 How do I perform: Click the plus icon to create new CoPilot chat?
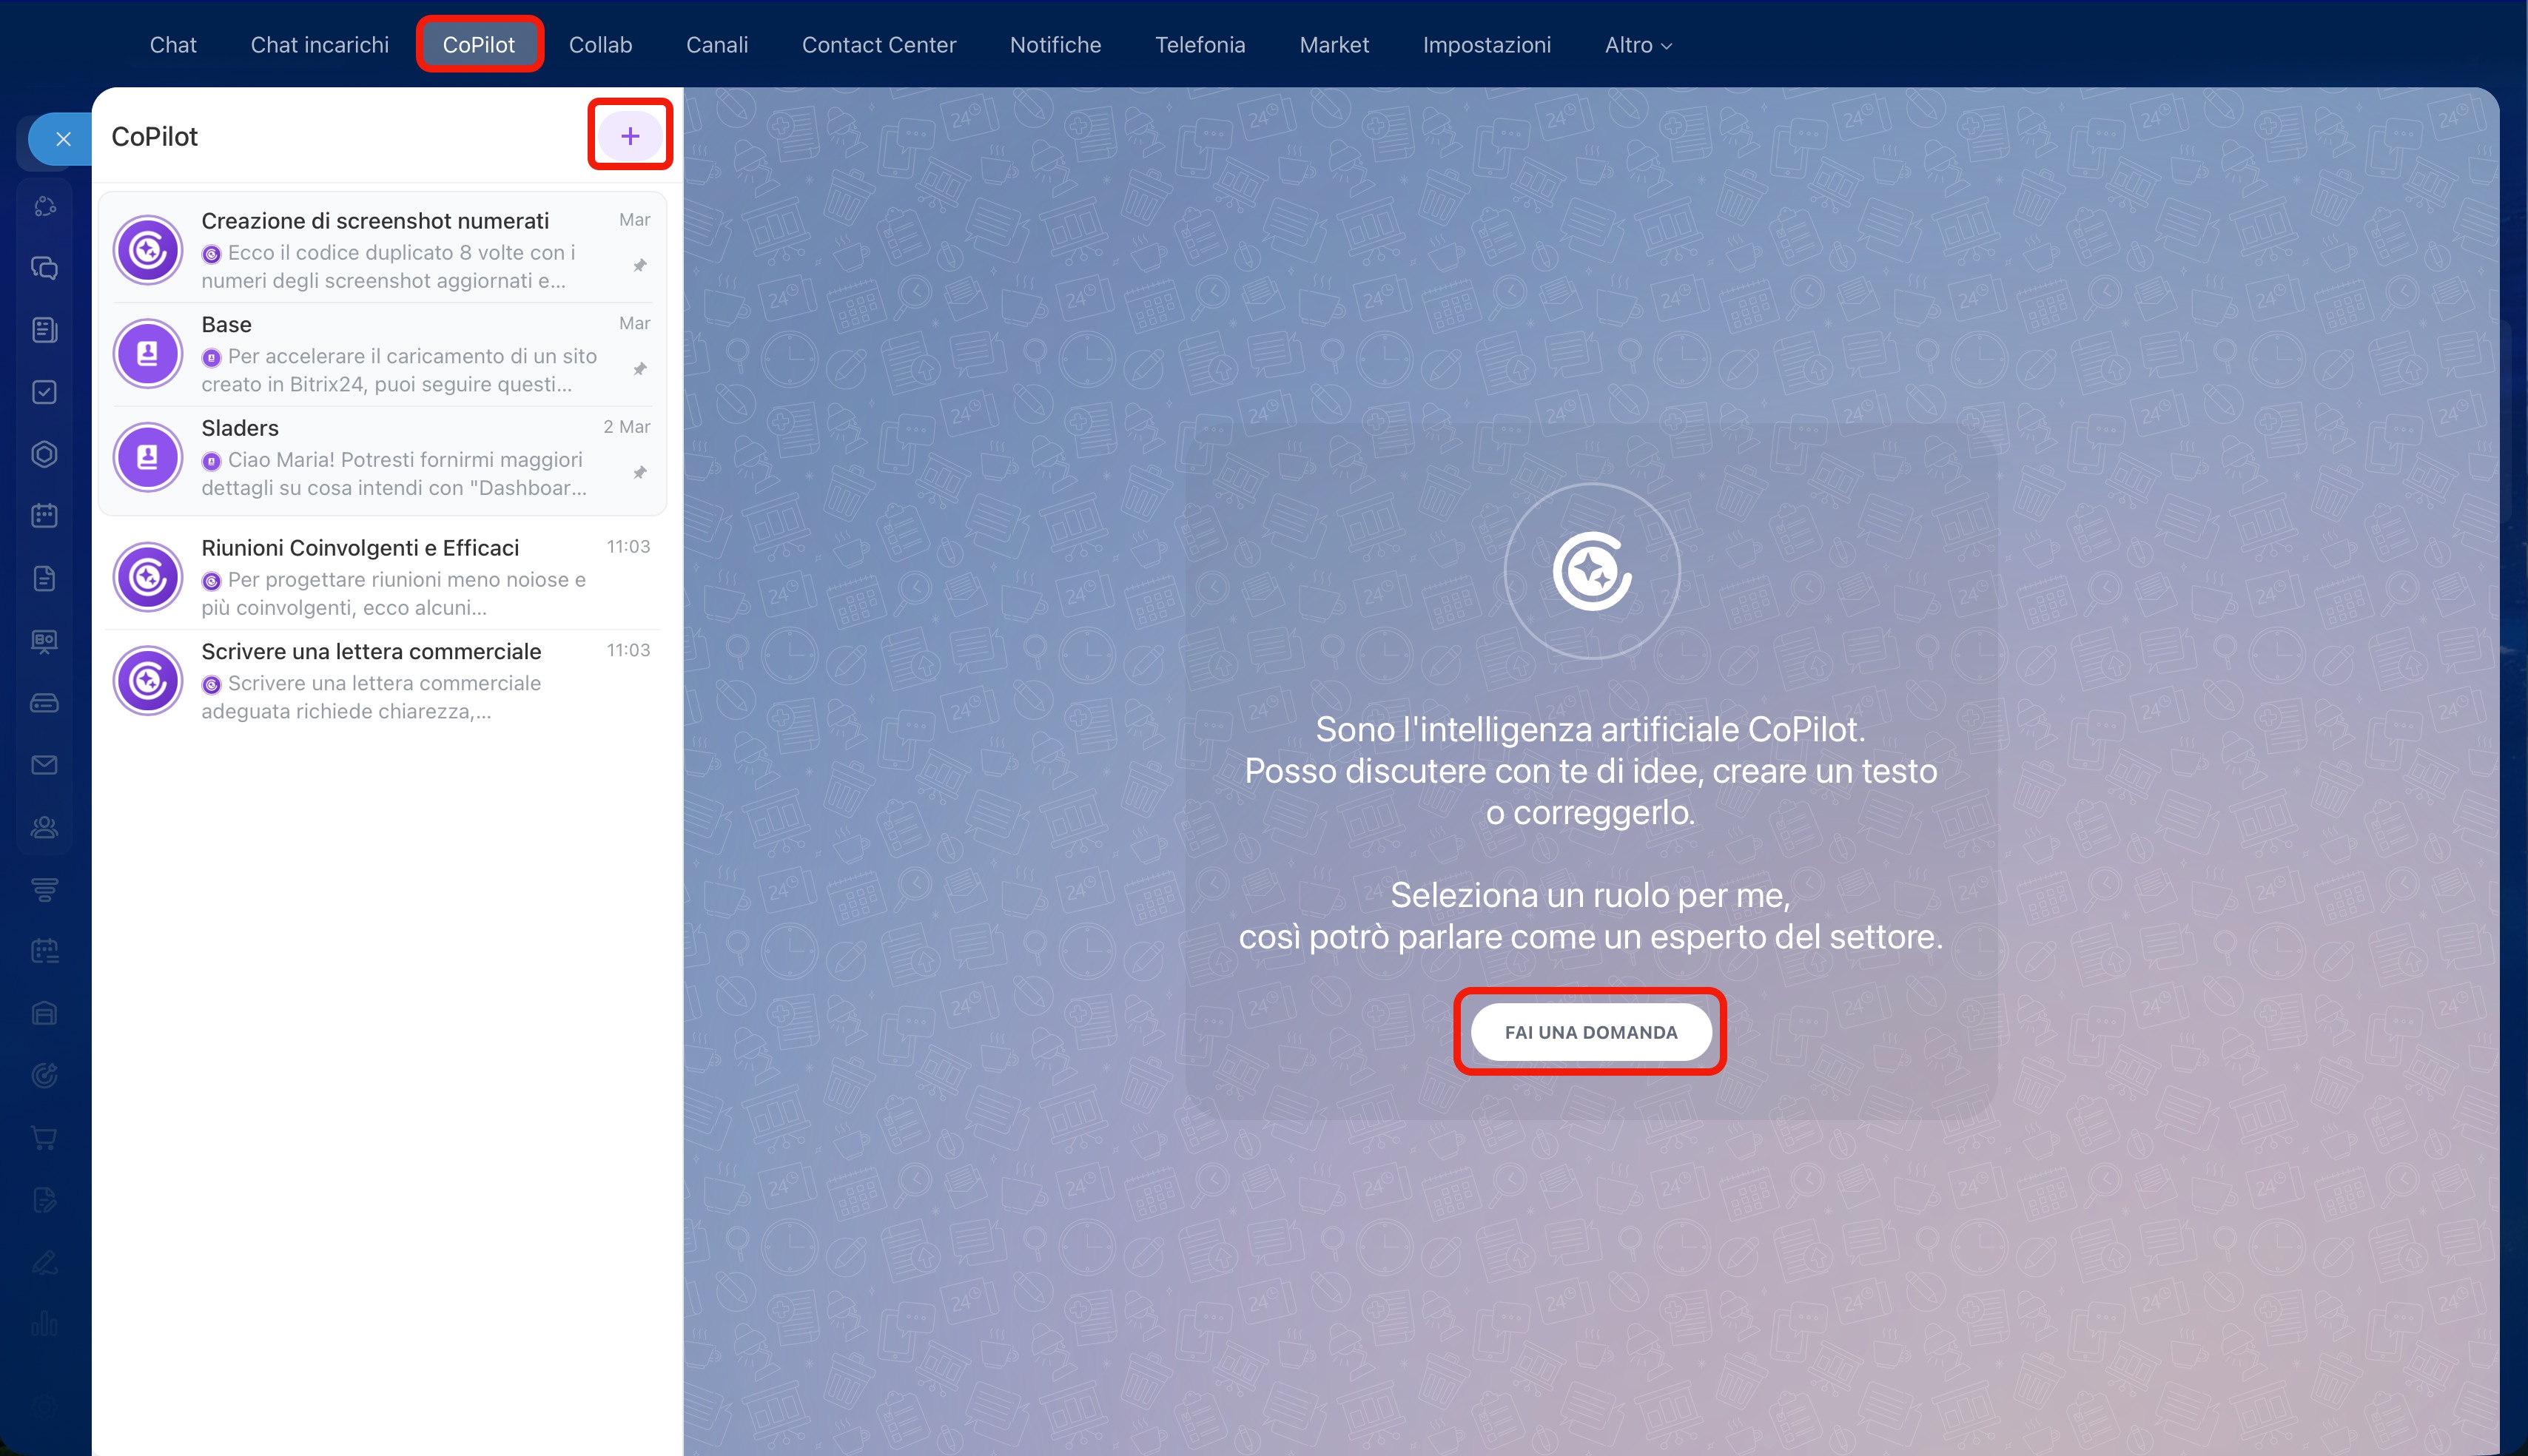click(x=630, y=136)
